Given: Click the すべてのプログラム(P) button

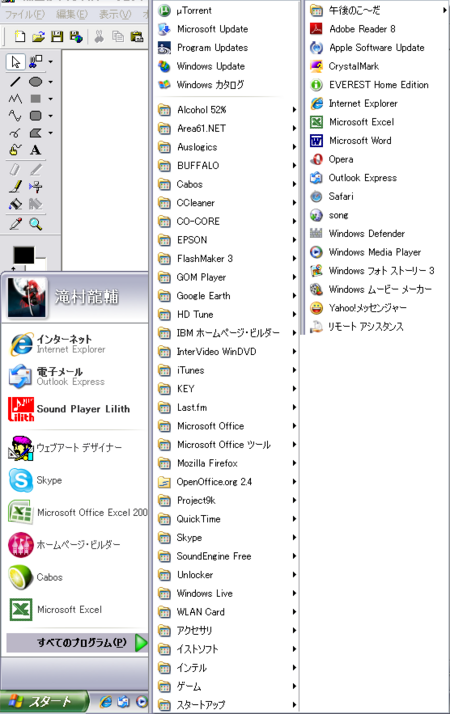Looking at the screenshot, I should click(77, 643).
